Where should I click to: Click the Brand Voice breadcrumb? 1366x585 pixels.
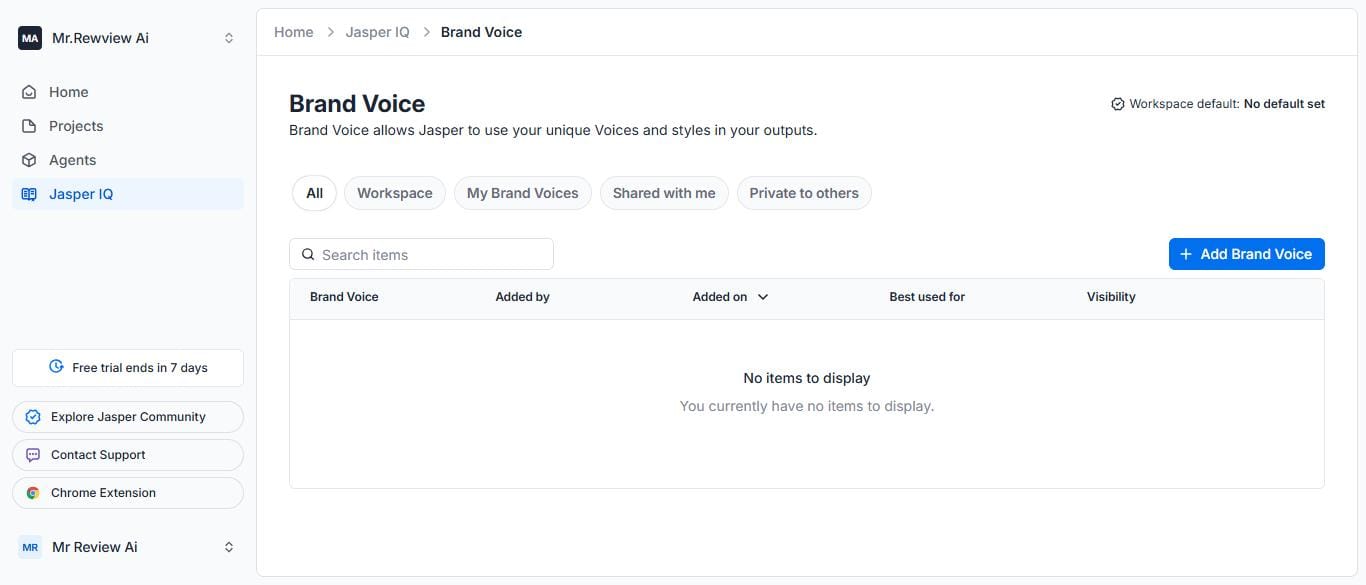click(482, 32)
